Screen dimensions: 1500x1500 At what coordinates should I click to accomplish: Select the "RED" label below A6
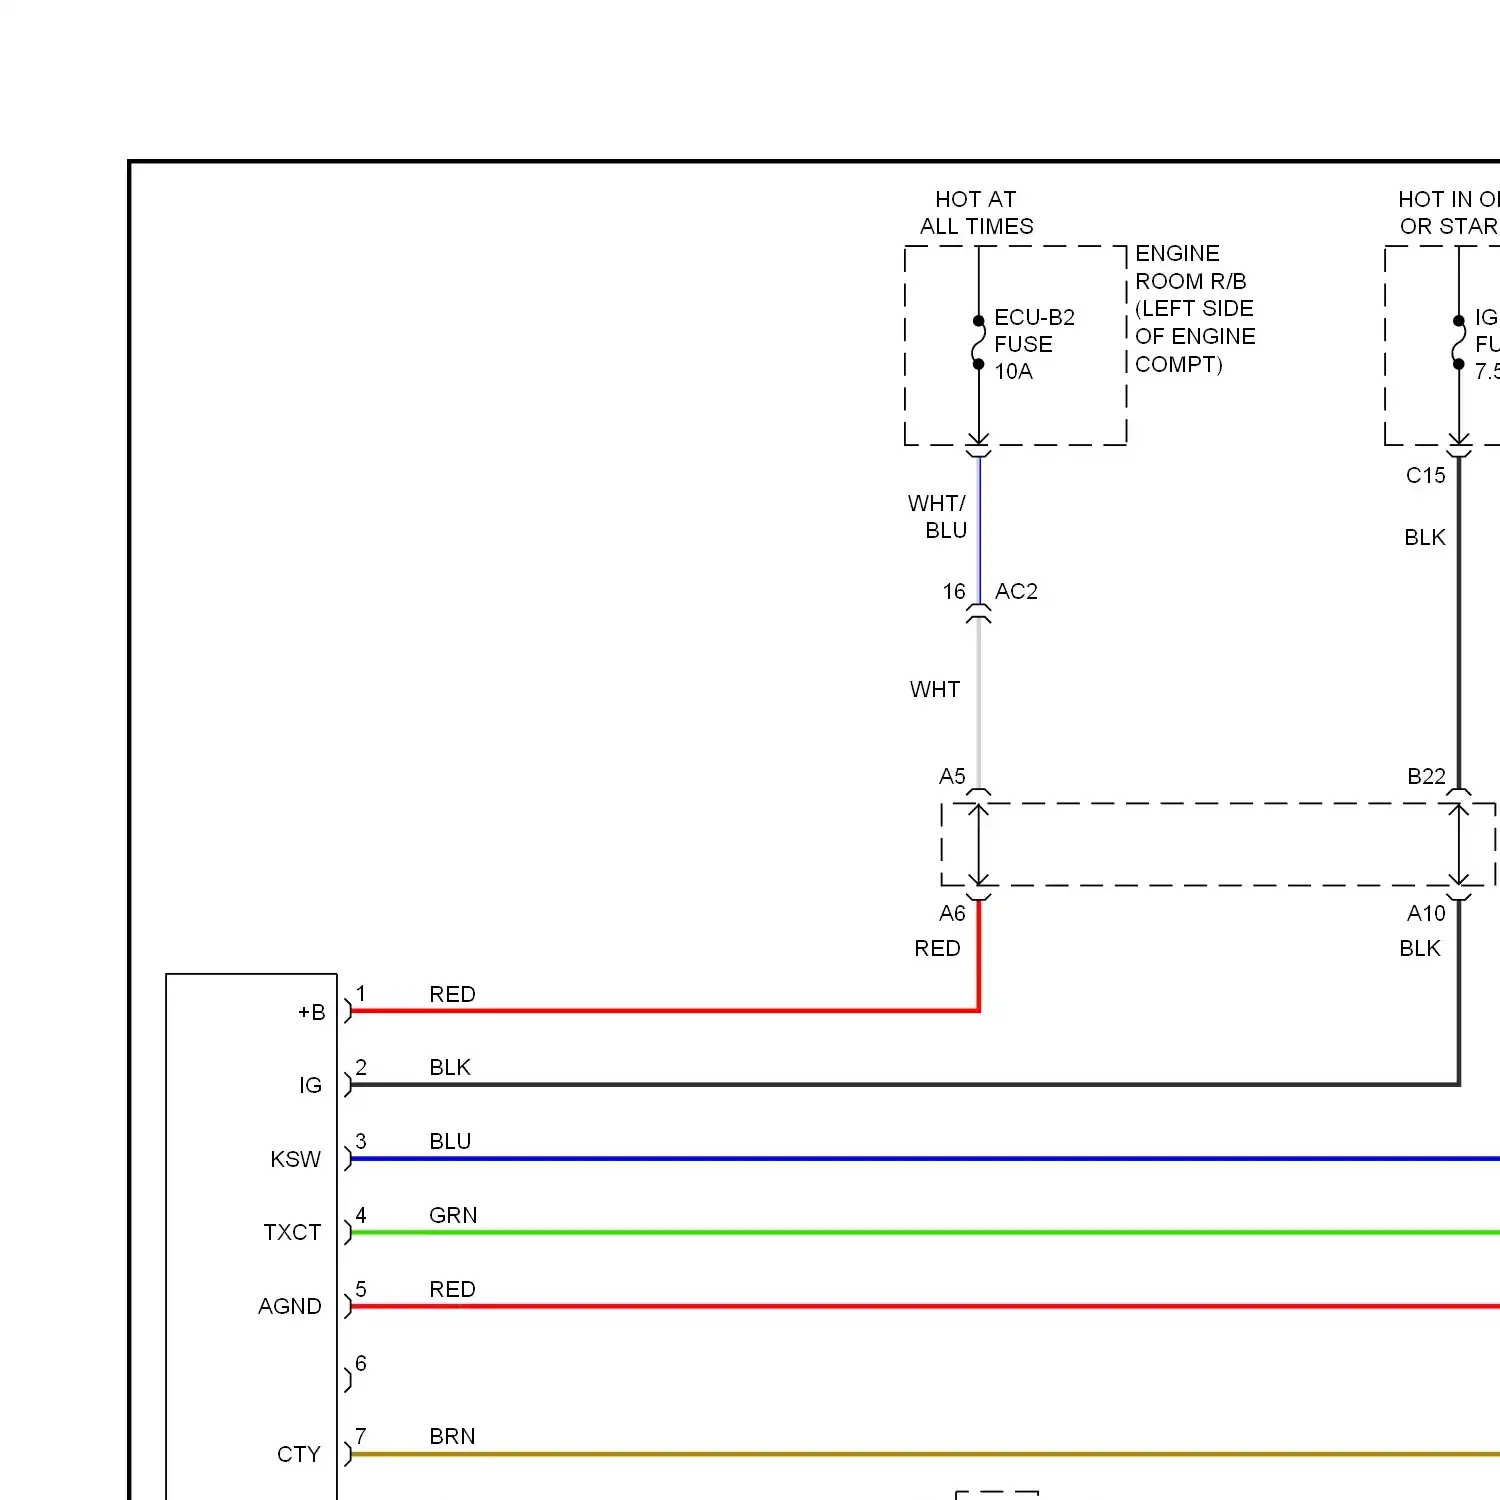[937, 949]
